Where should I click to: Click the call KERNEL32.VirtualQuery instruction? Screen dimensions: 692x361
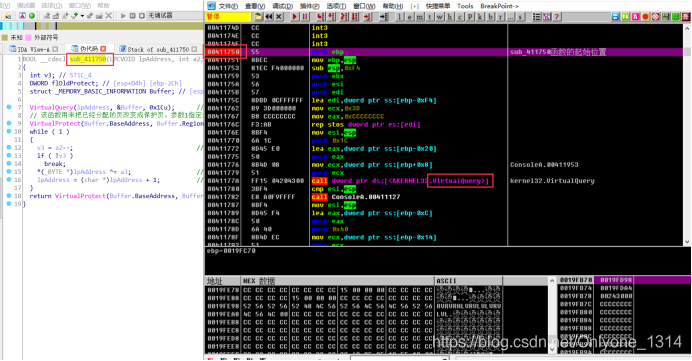pos(400,180)
